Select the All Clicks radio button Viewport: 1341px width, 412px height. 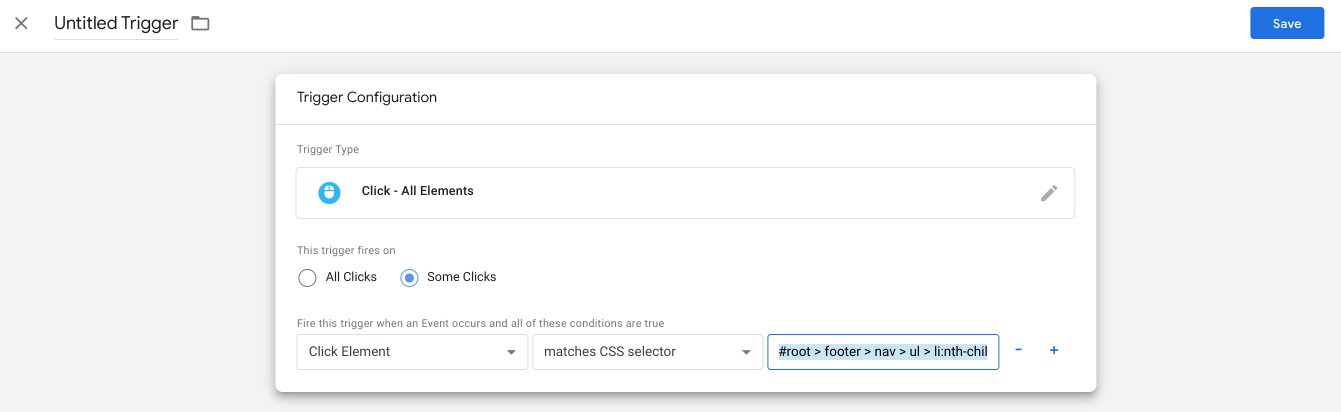click(308, 277)
